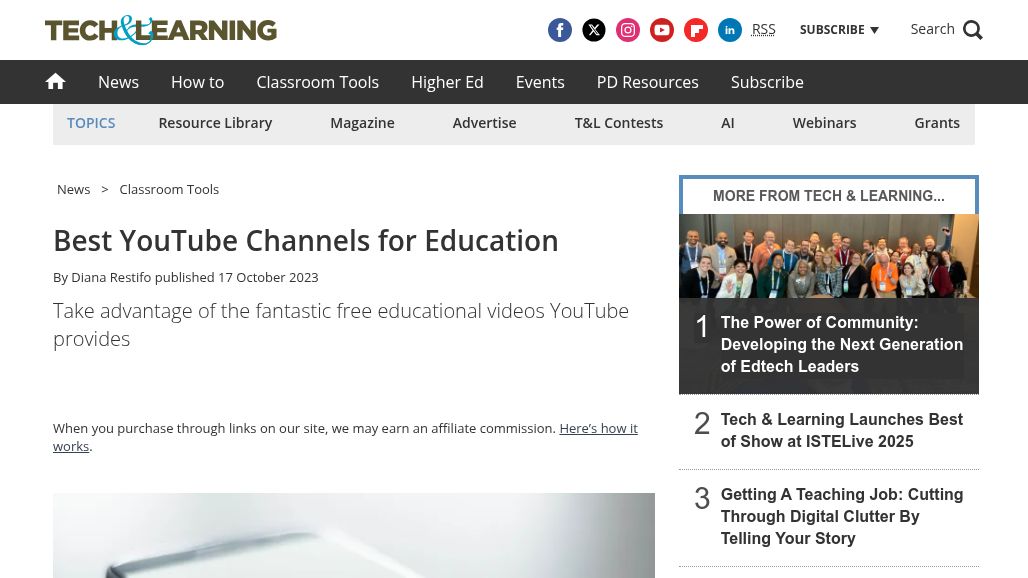Open the YouTube channel icon
The image size is (1028, 578).
pos(662,30)
